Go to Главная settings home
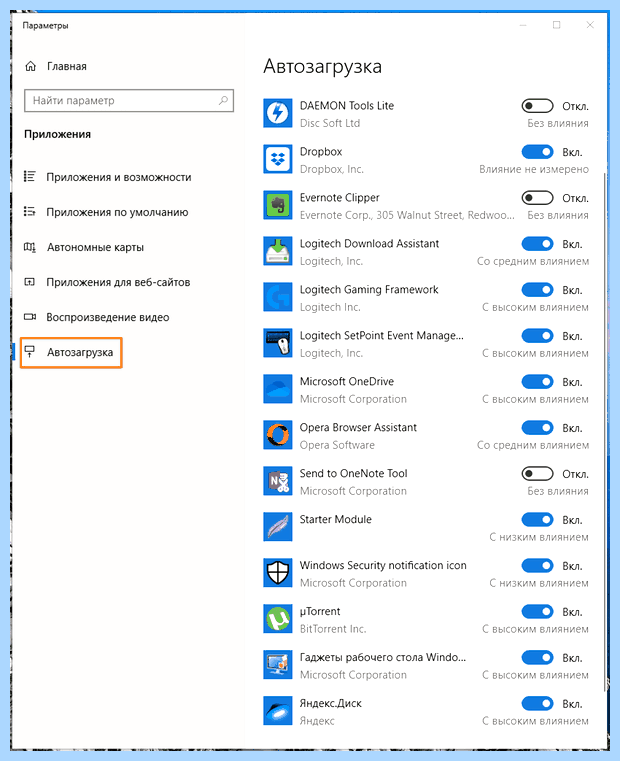 tap(67, 66)
